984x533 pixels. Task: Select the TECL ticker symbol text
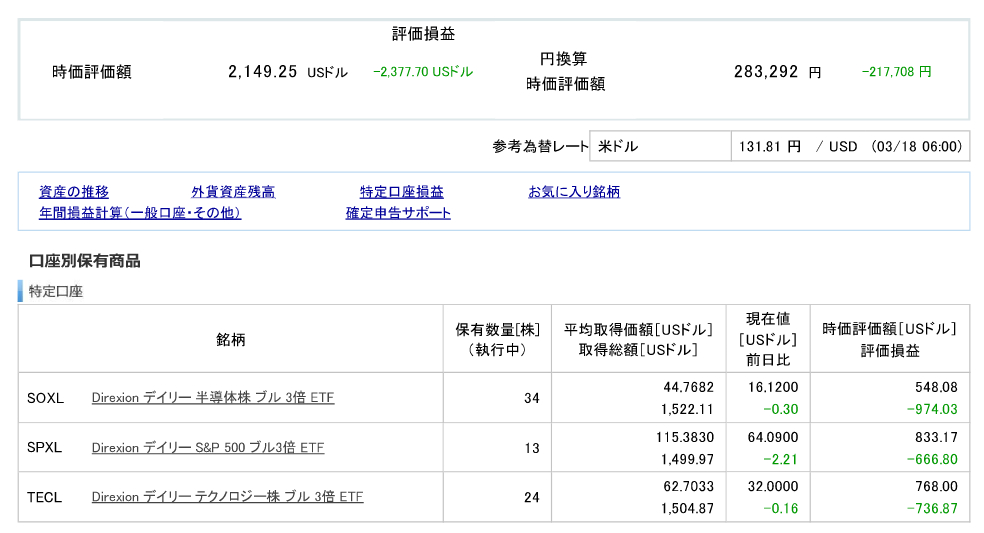click(x=45, y=497)
